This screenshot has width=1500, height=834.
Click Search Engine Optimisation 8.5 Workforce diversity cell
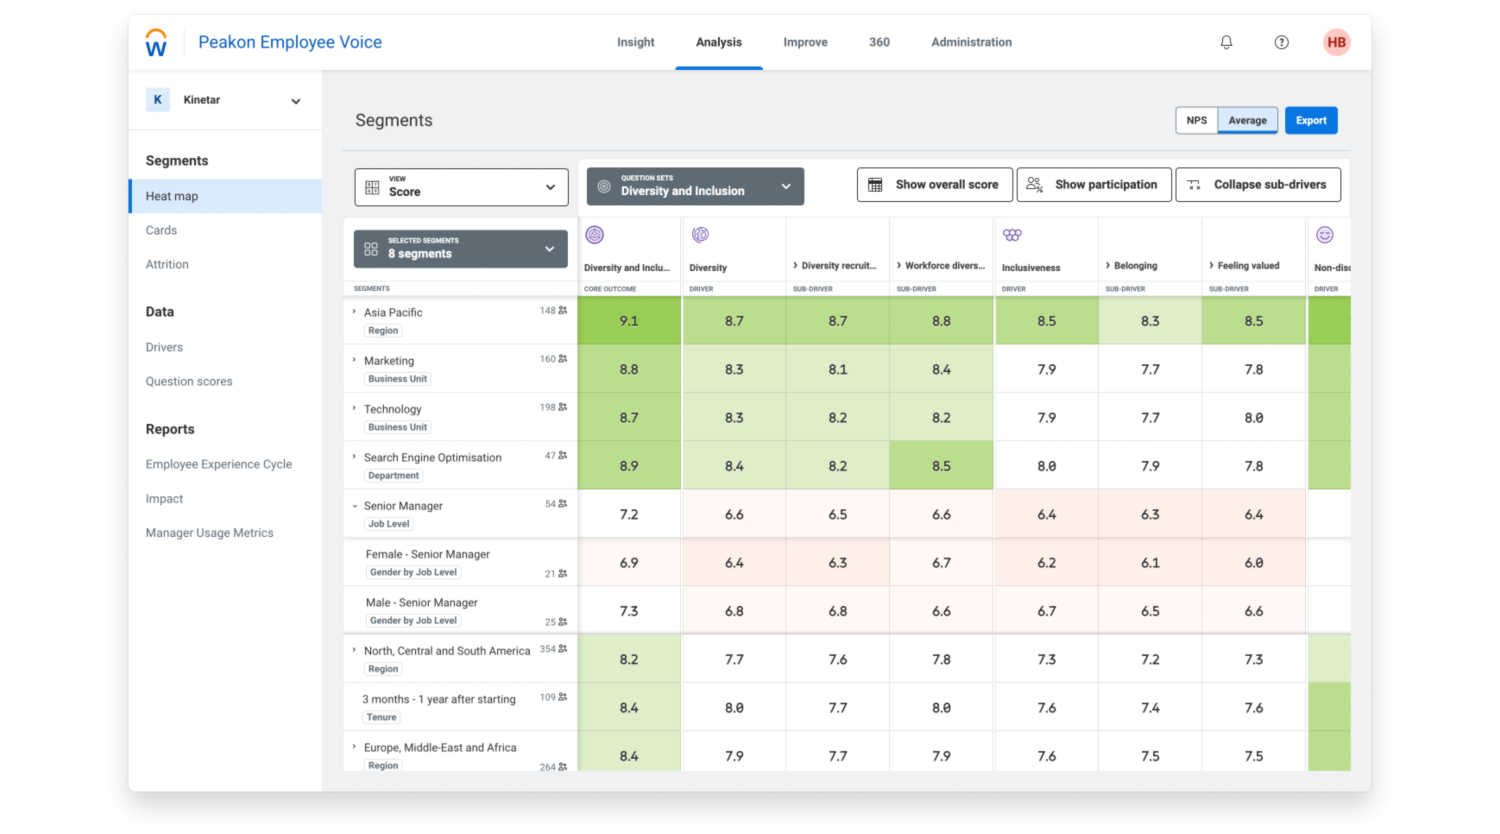(x=942, y=466)
